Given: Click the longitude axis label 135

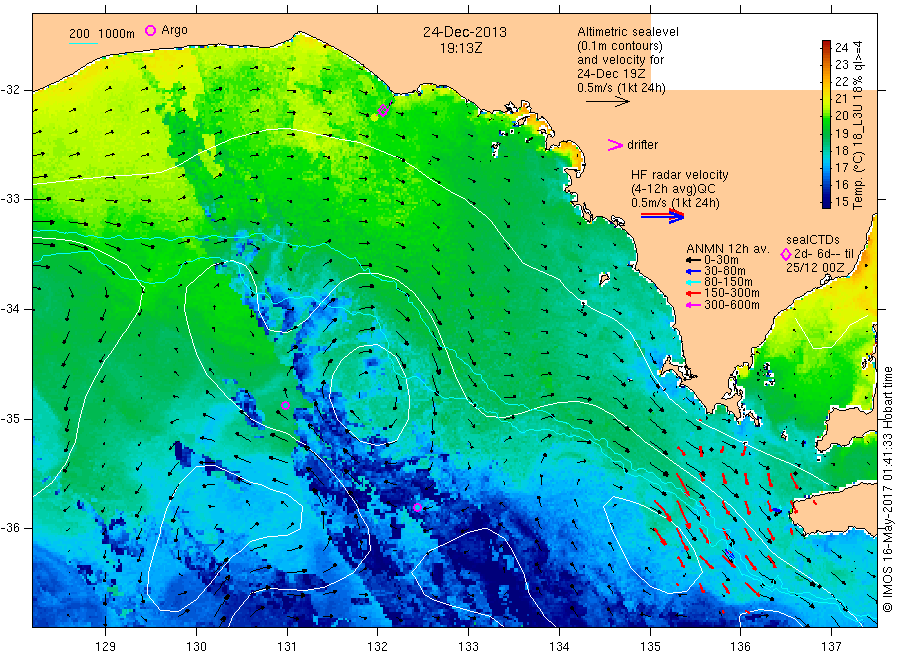Looking at the screenshot, I should coord(650,647).
